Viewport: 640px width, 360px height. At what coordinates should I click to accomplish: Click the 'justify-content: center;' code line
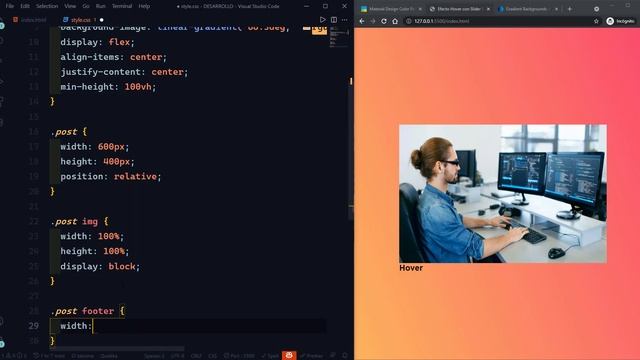(124, 72)
